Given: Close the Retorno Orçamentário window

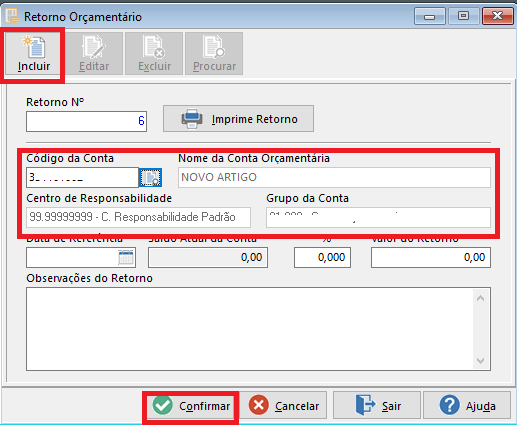Looking at the screenshot, I should (498, 16).
